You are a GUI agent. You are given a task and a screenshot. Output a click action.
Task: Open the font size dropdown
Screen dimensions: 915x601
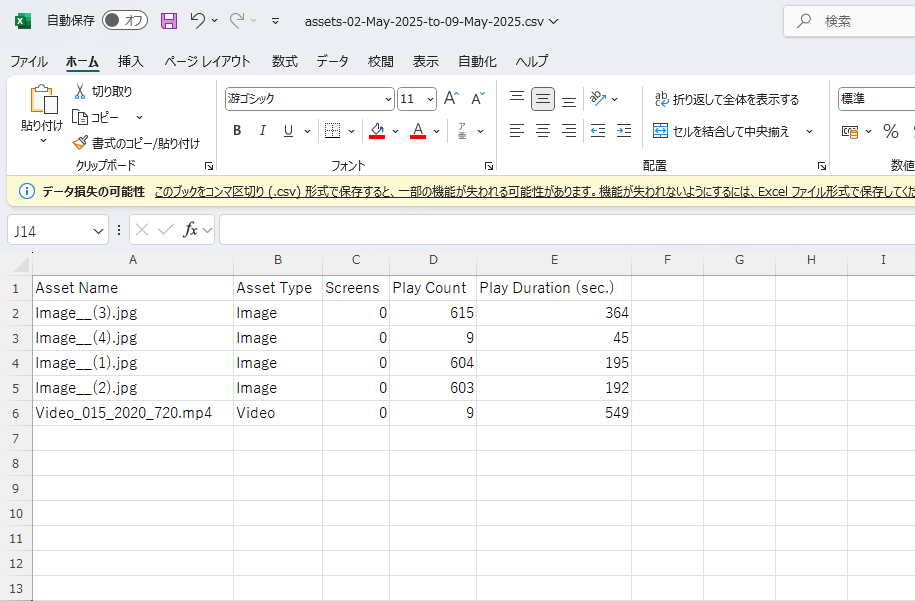[431, 99]
